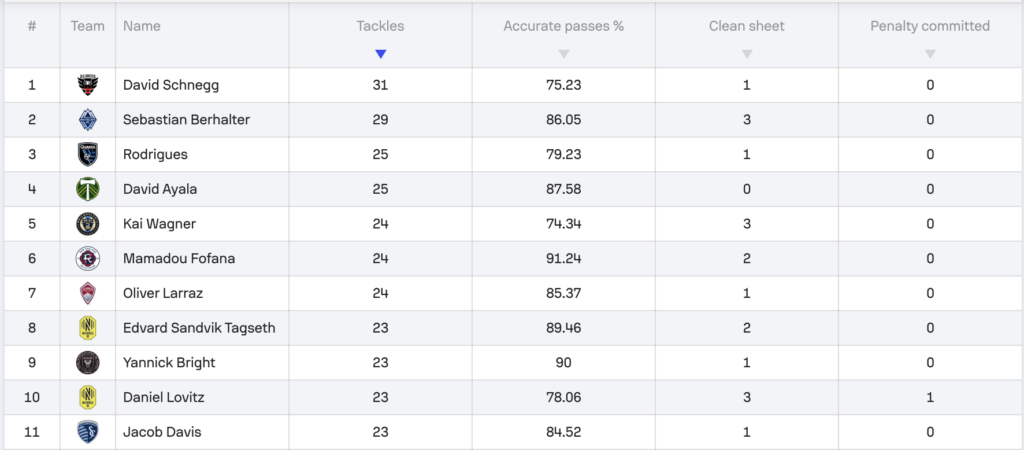Click the Nashville crest next to Daniel Lovitz
The image size is (1024, 450).
[x=88, y=397]
